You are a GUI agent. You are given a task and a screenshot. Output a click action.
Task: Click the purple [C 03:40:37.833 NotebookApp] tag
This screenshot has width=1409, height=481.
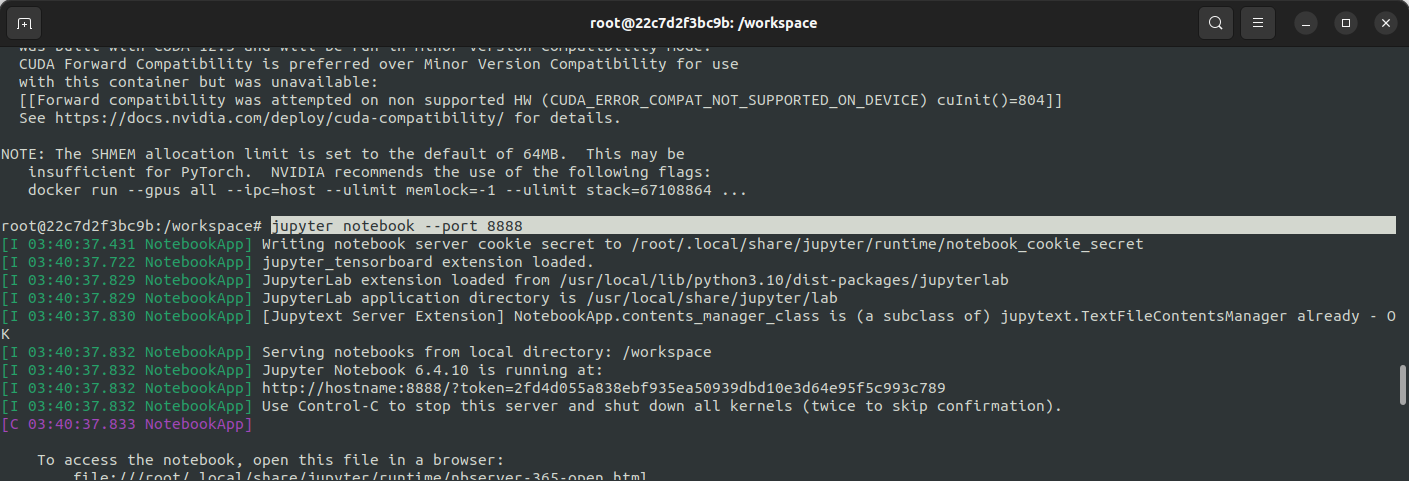point(127,424)
